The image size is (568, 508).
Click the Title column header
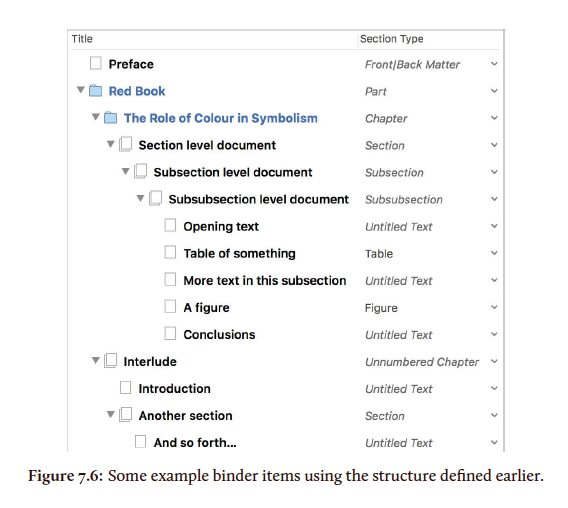pyautogui.click(x=82, y=39)
